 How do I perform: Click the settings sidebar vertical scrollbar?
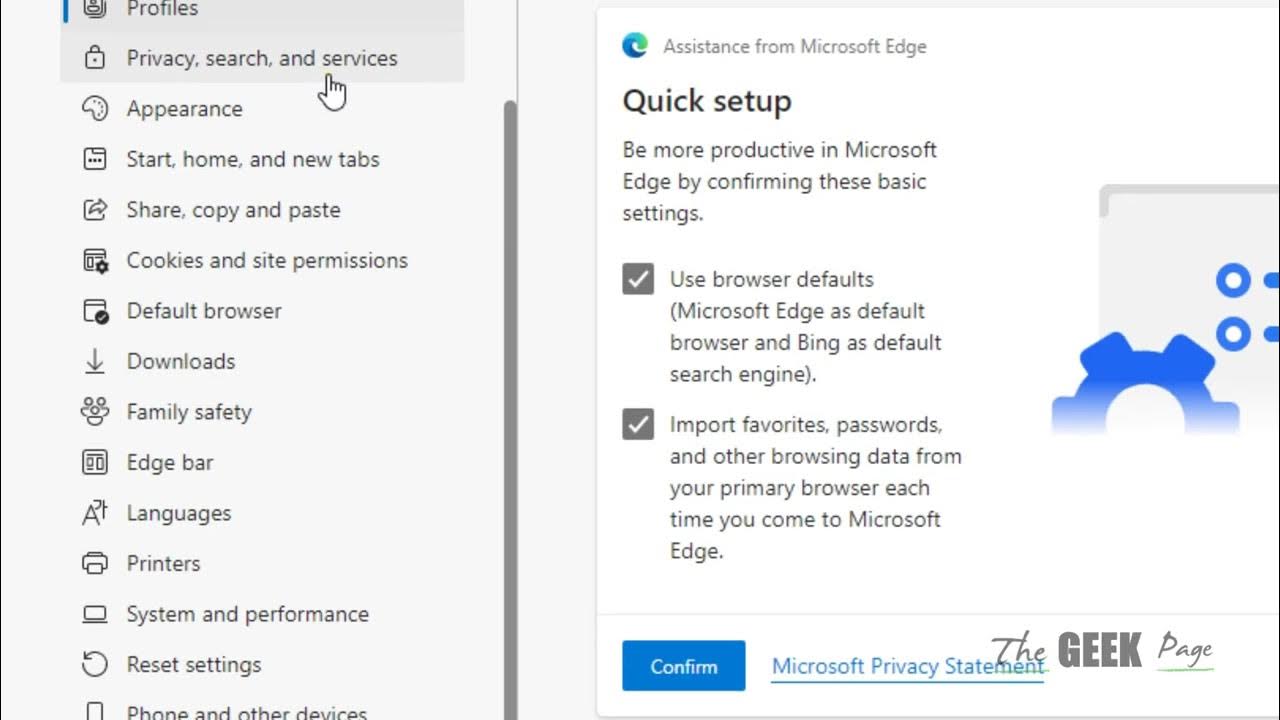pyautogui.click(x=510, y=400)
